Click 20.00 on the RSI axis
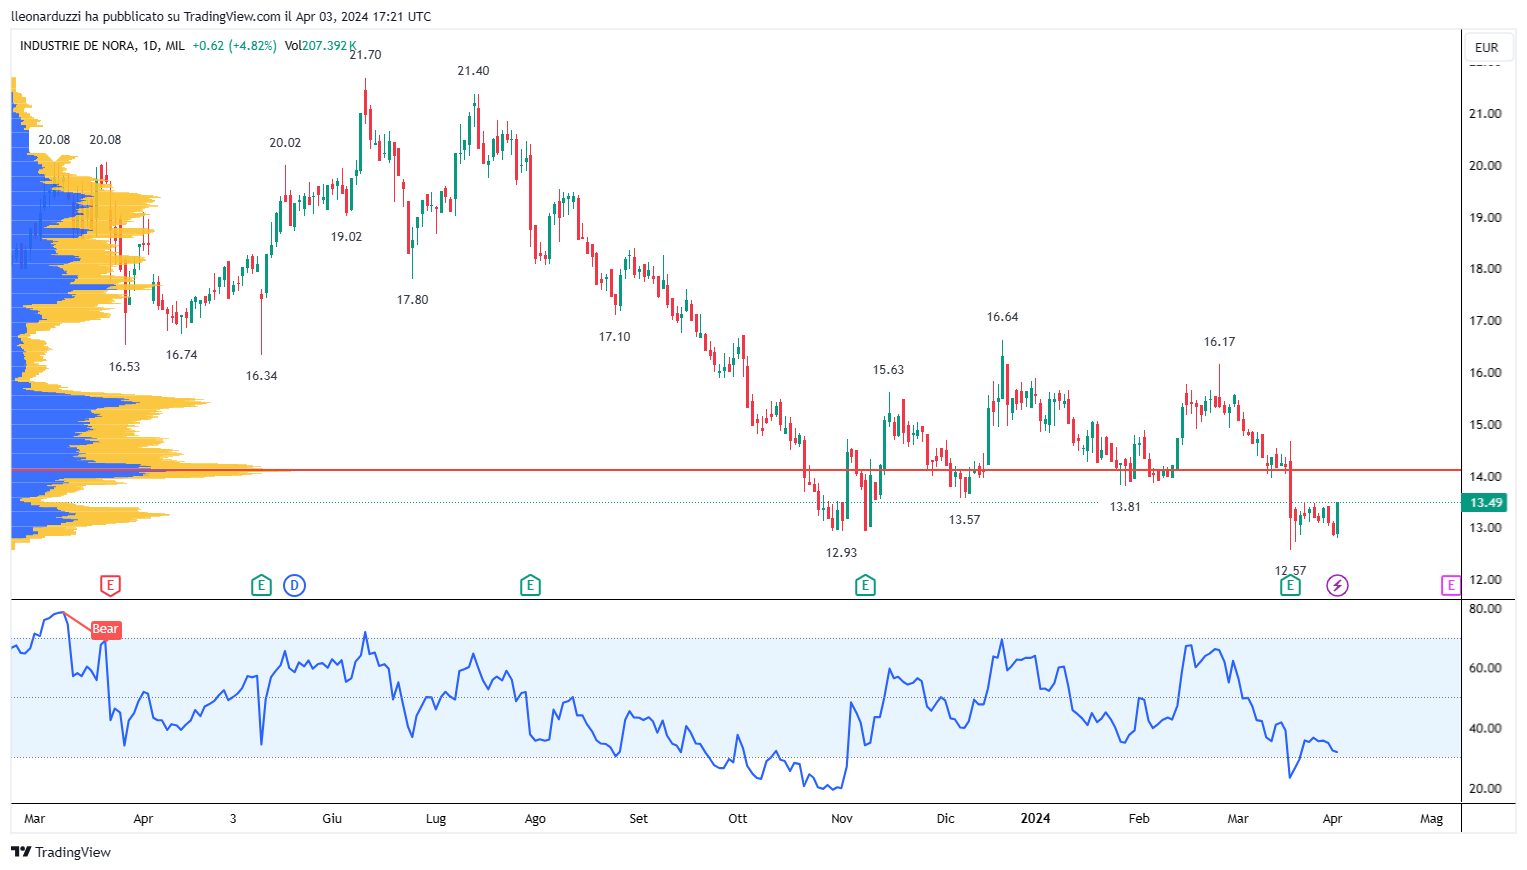The image size is (1527, 870). [1485, 789]
